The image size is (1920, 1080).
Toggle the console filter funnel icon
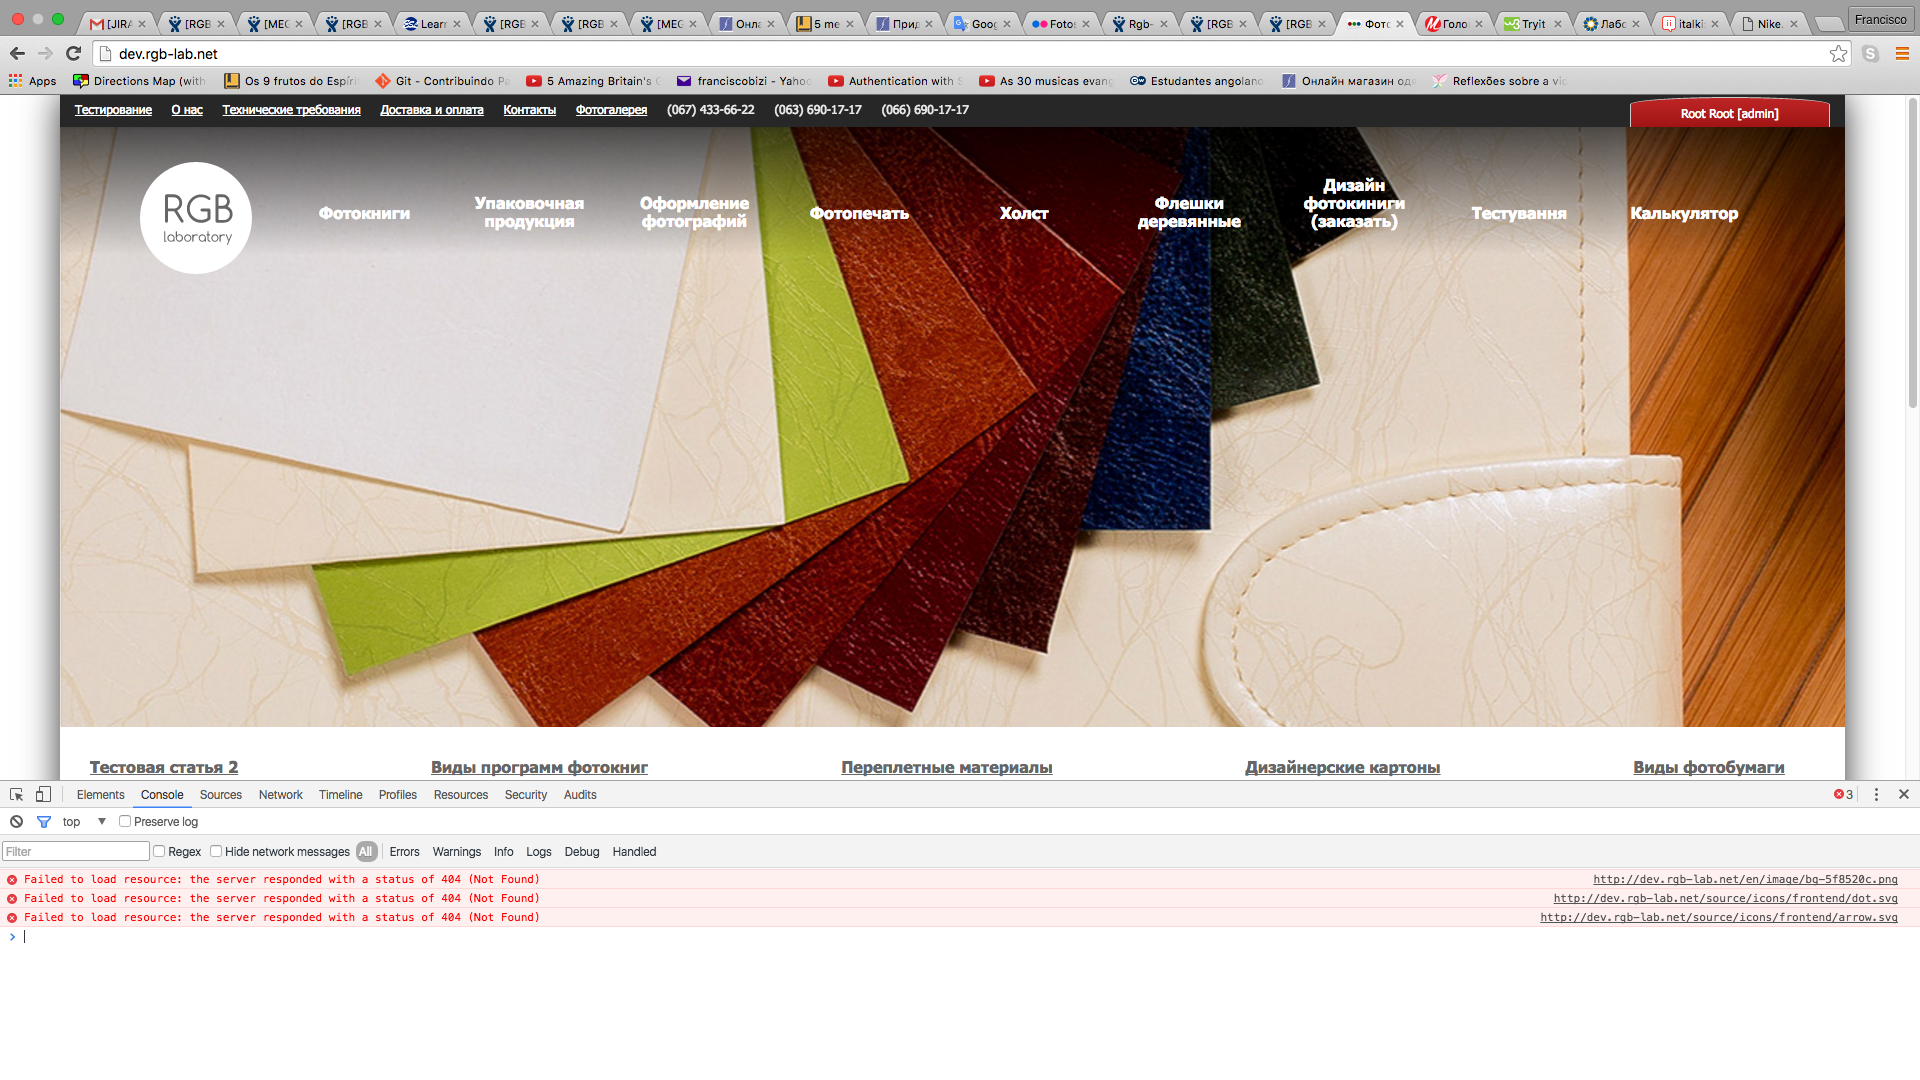pos(44,821)
